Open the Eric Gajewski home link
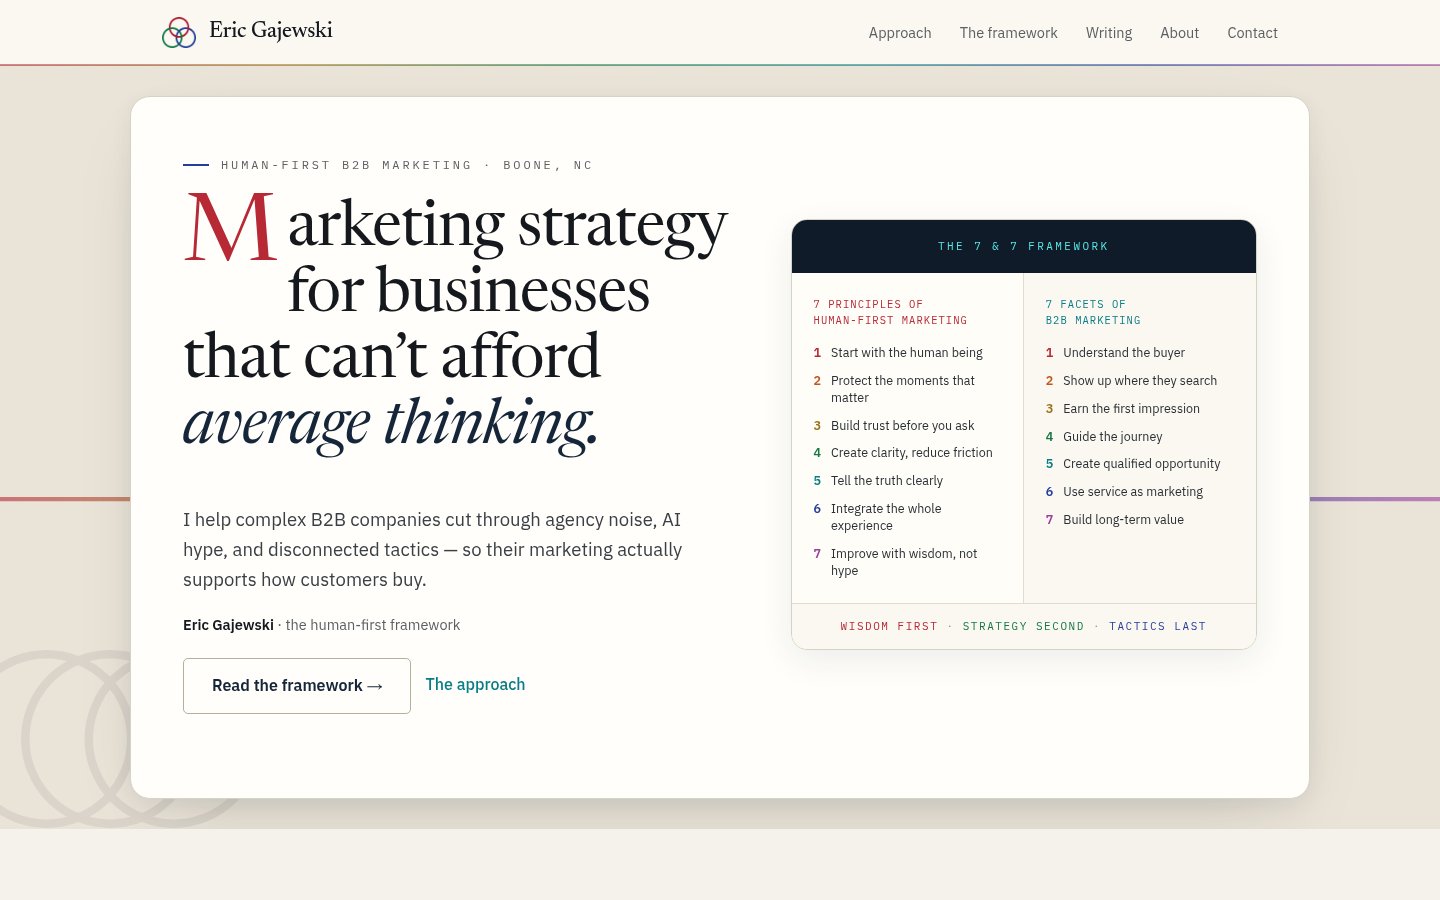Screen dimensions: 1440x900 [x=247, y=32]
